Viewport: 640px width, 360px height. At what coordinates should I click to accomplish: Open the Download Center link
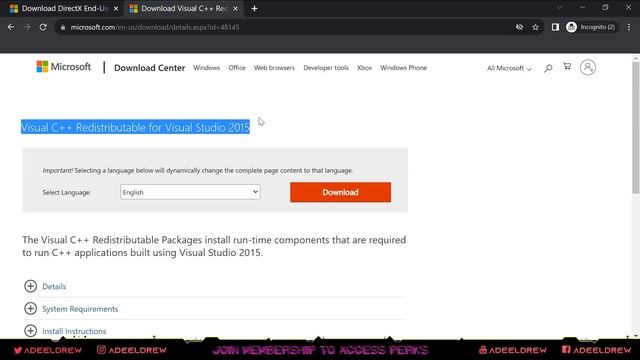149,68
